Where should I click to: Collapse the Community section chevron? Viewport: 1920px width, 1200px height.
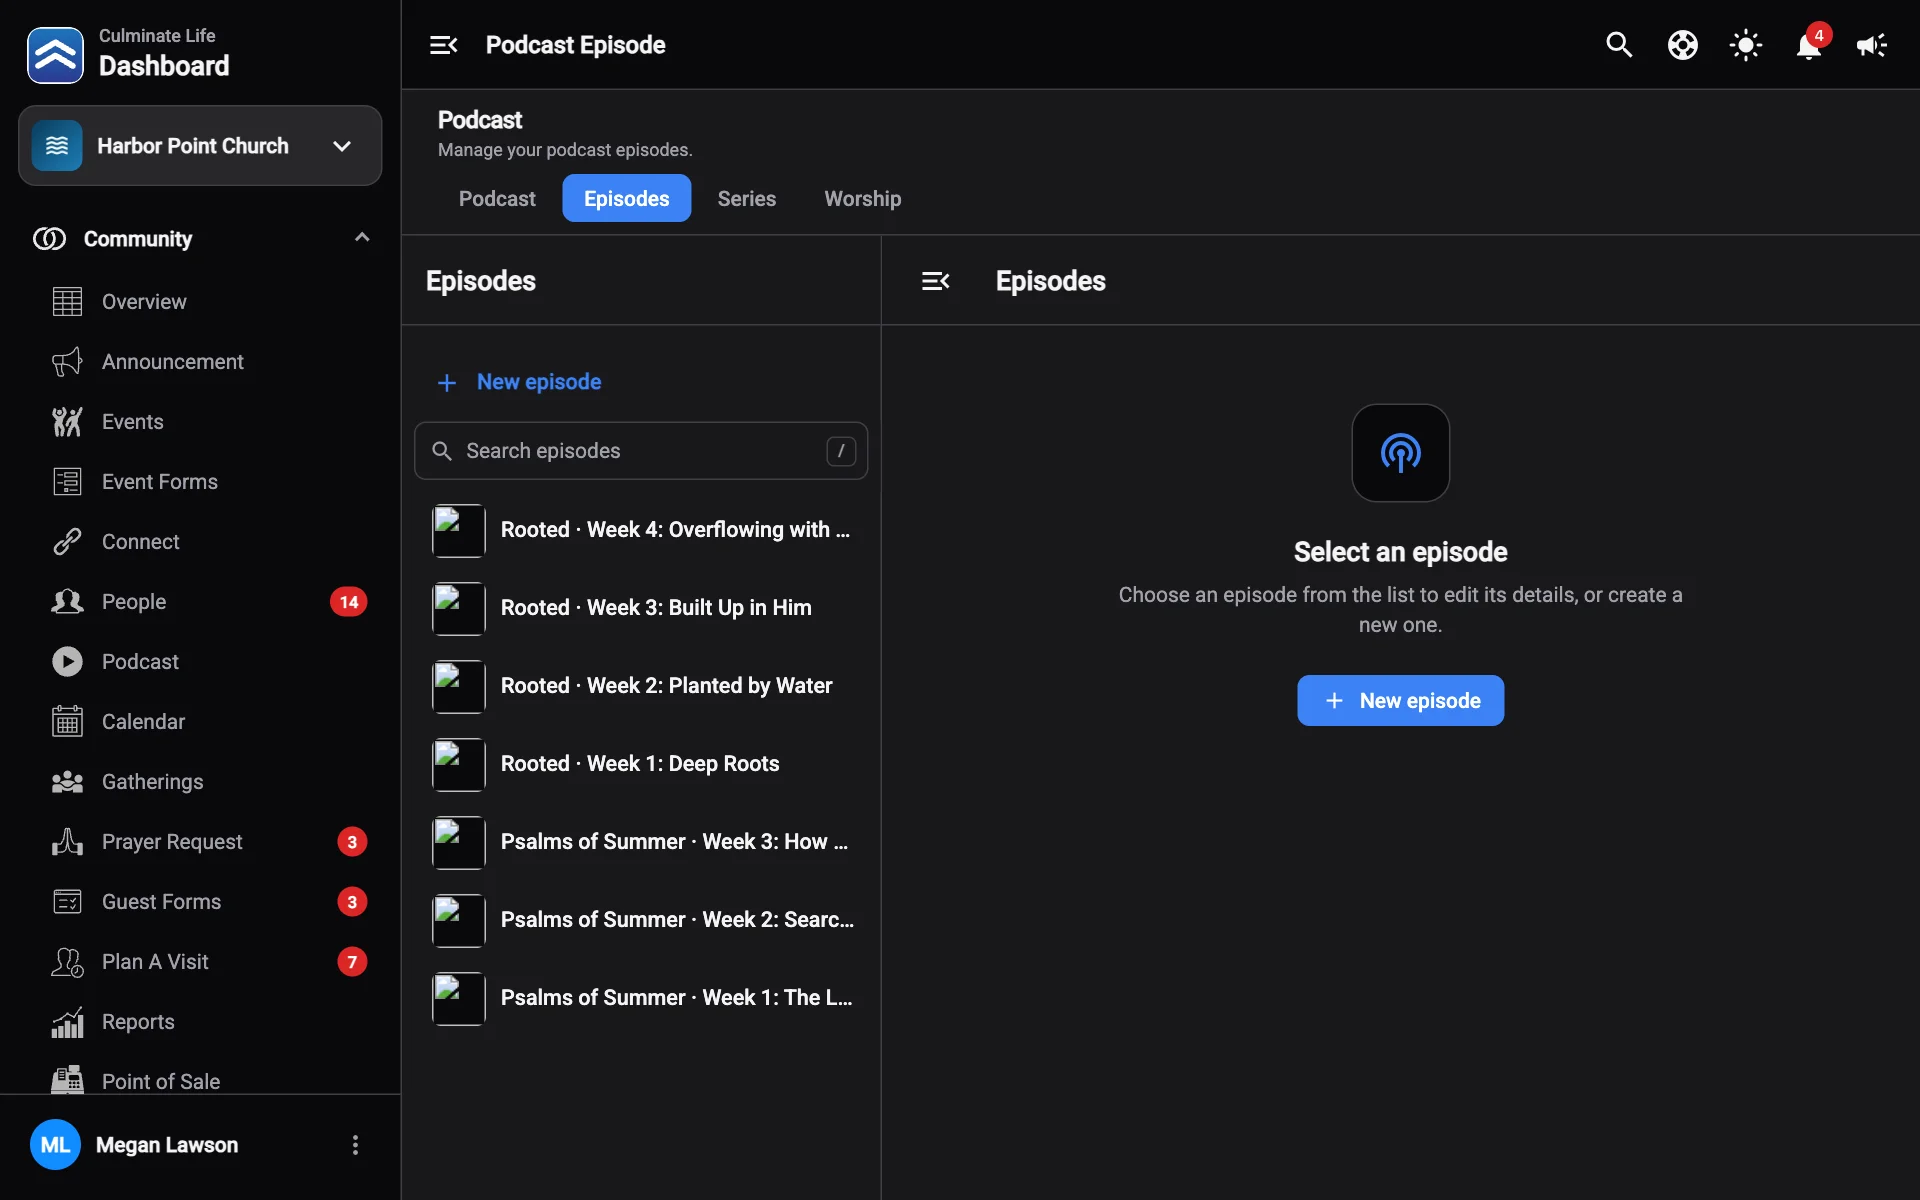click(362, 238)
